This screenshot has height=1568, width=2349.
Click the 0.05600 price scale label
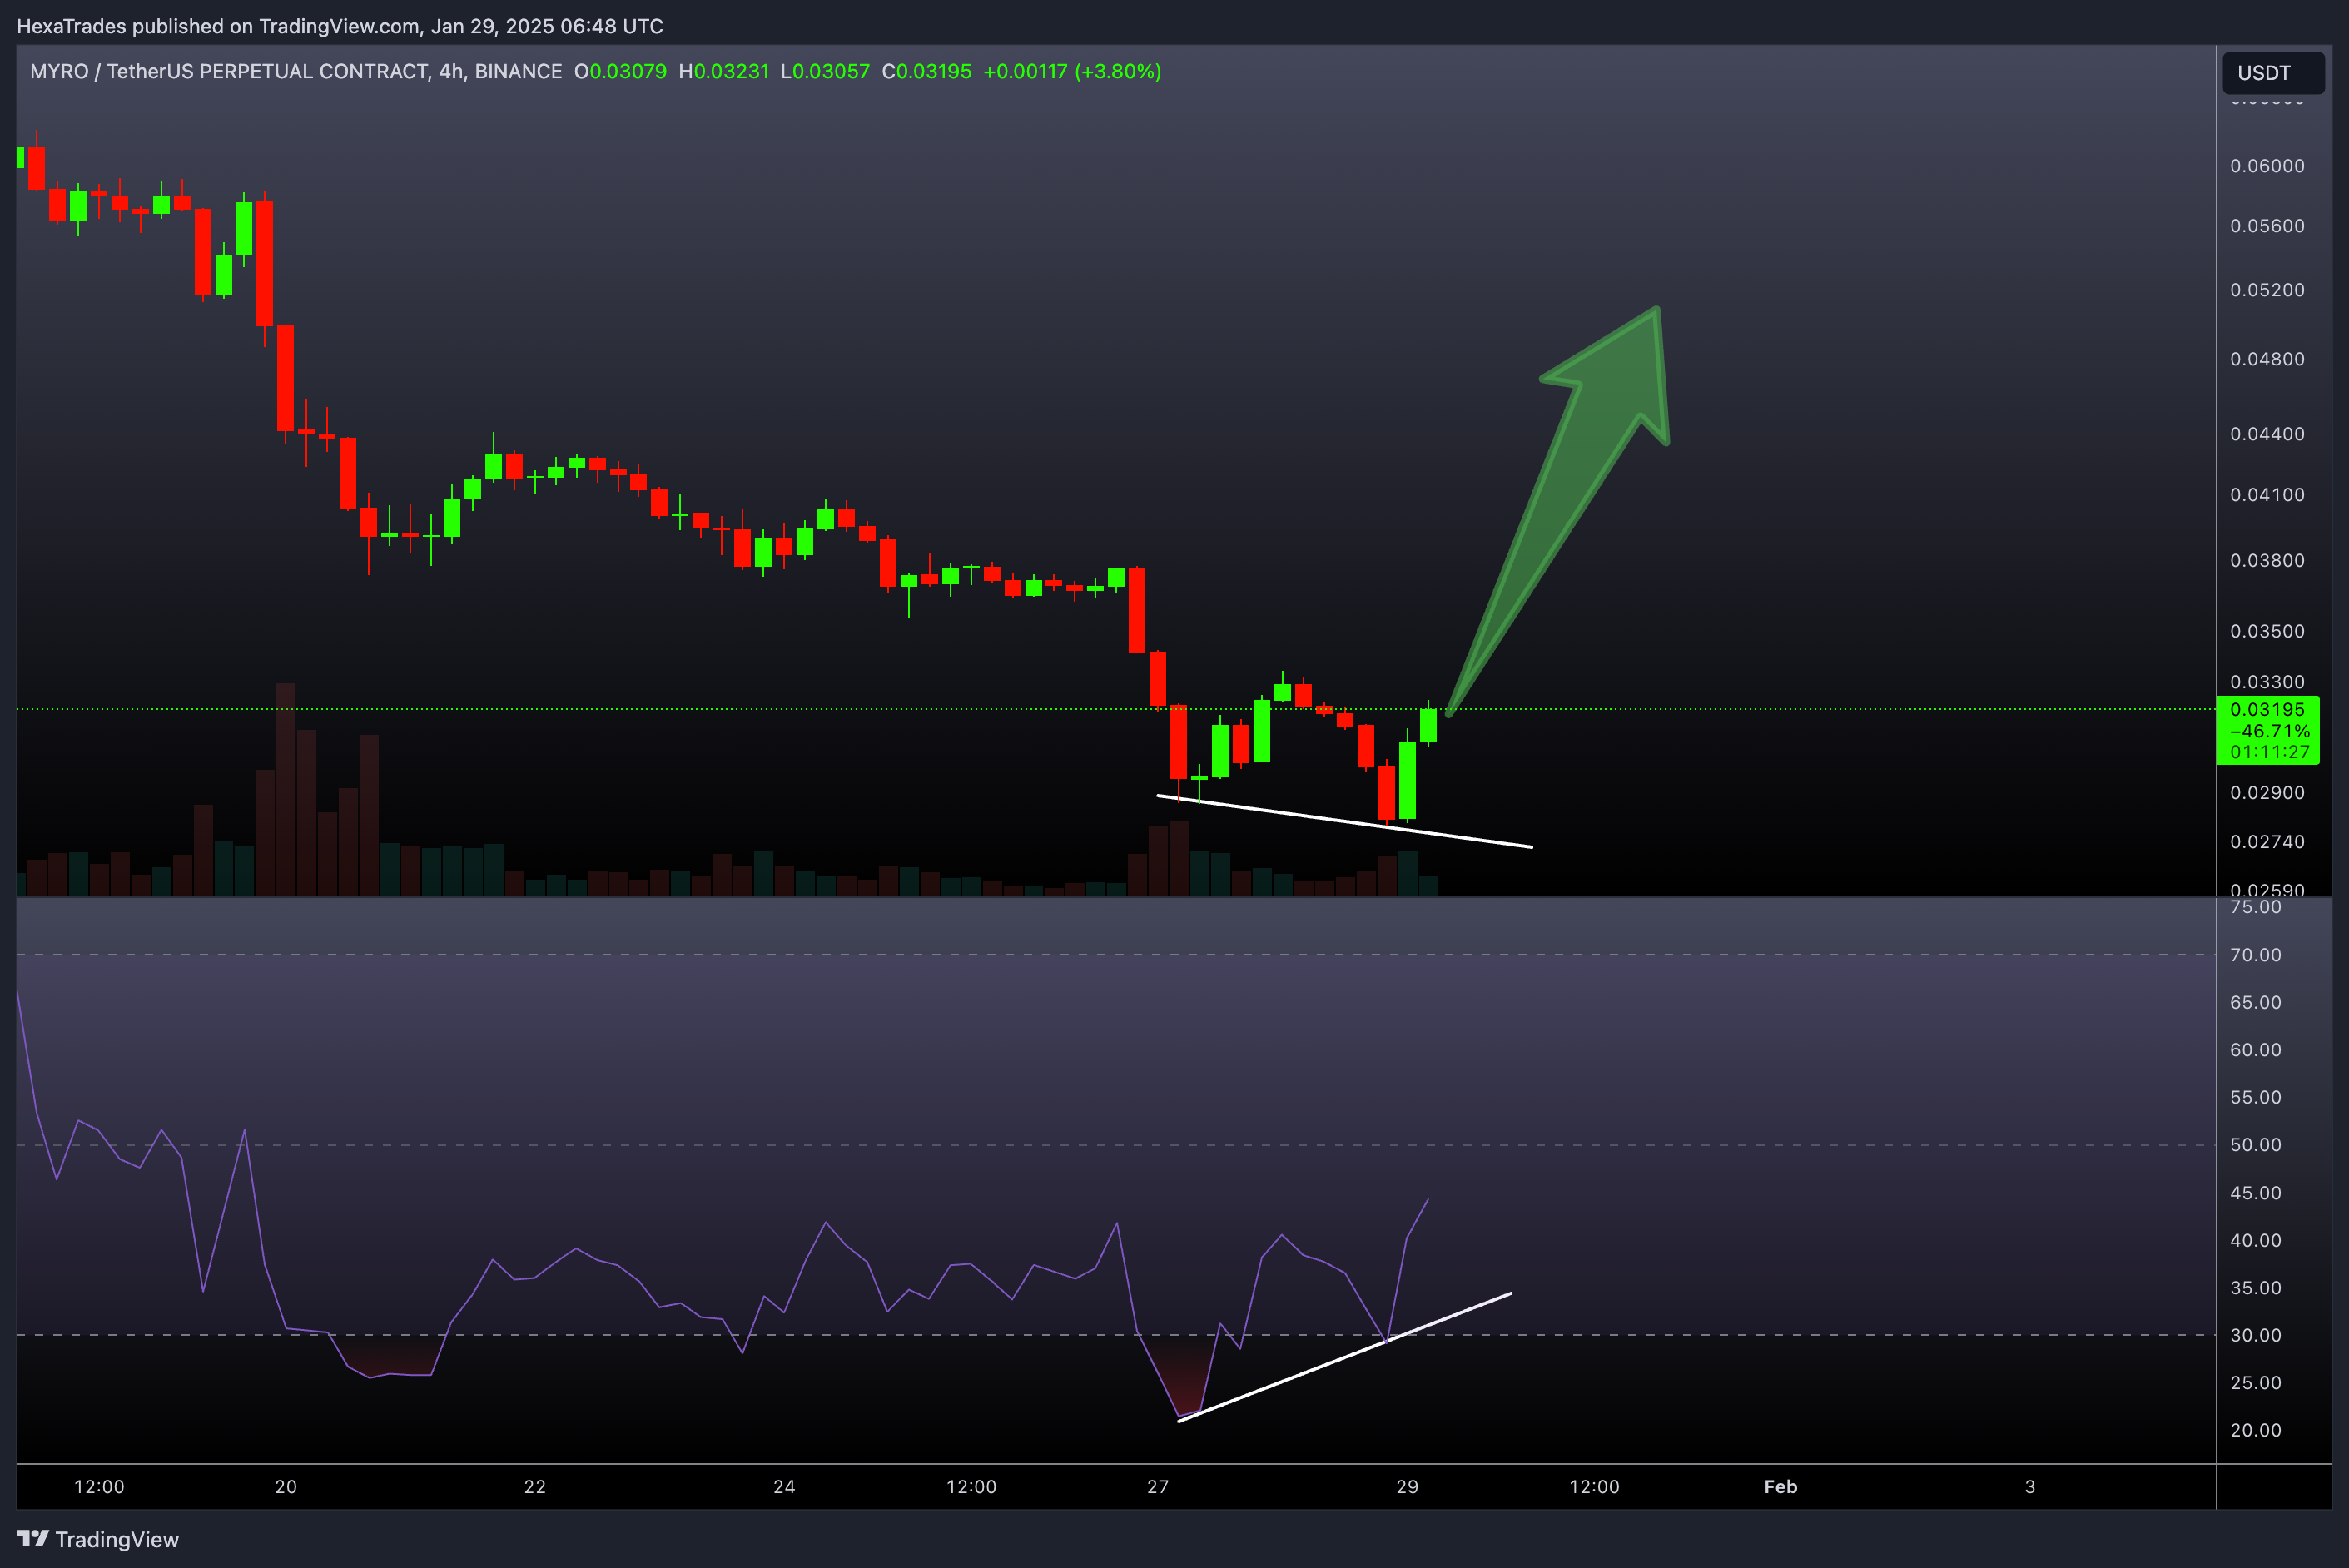coord(2267,226)
